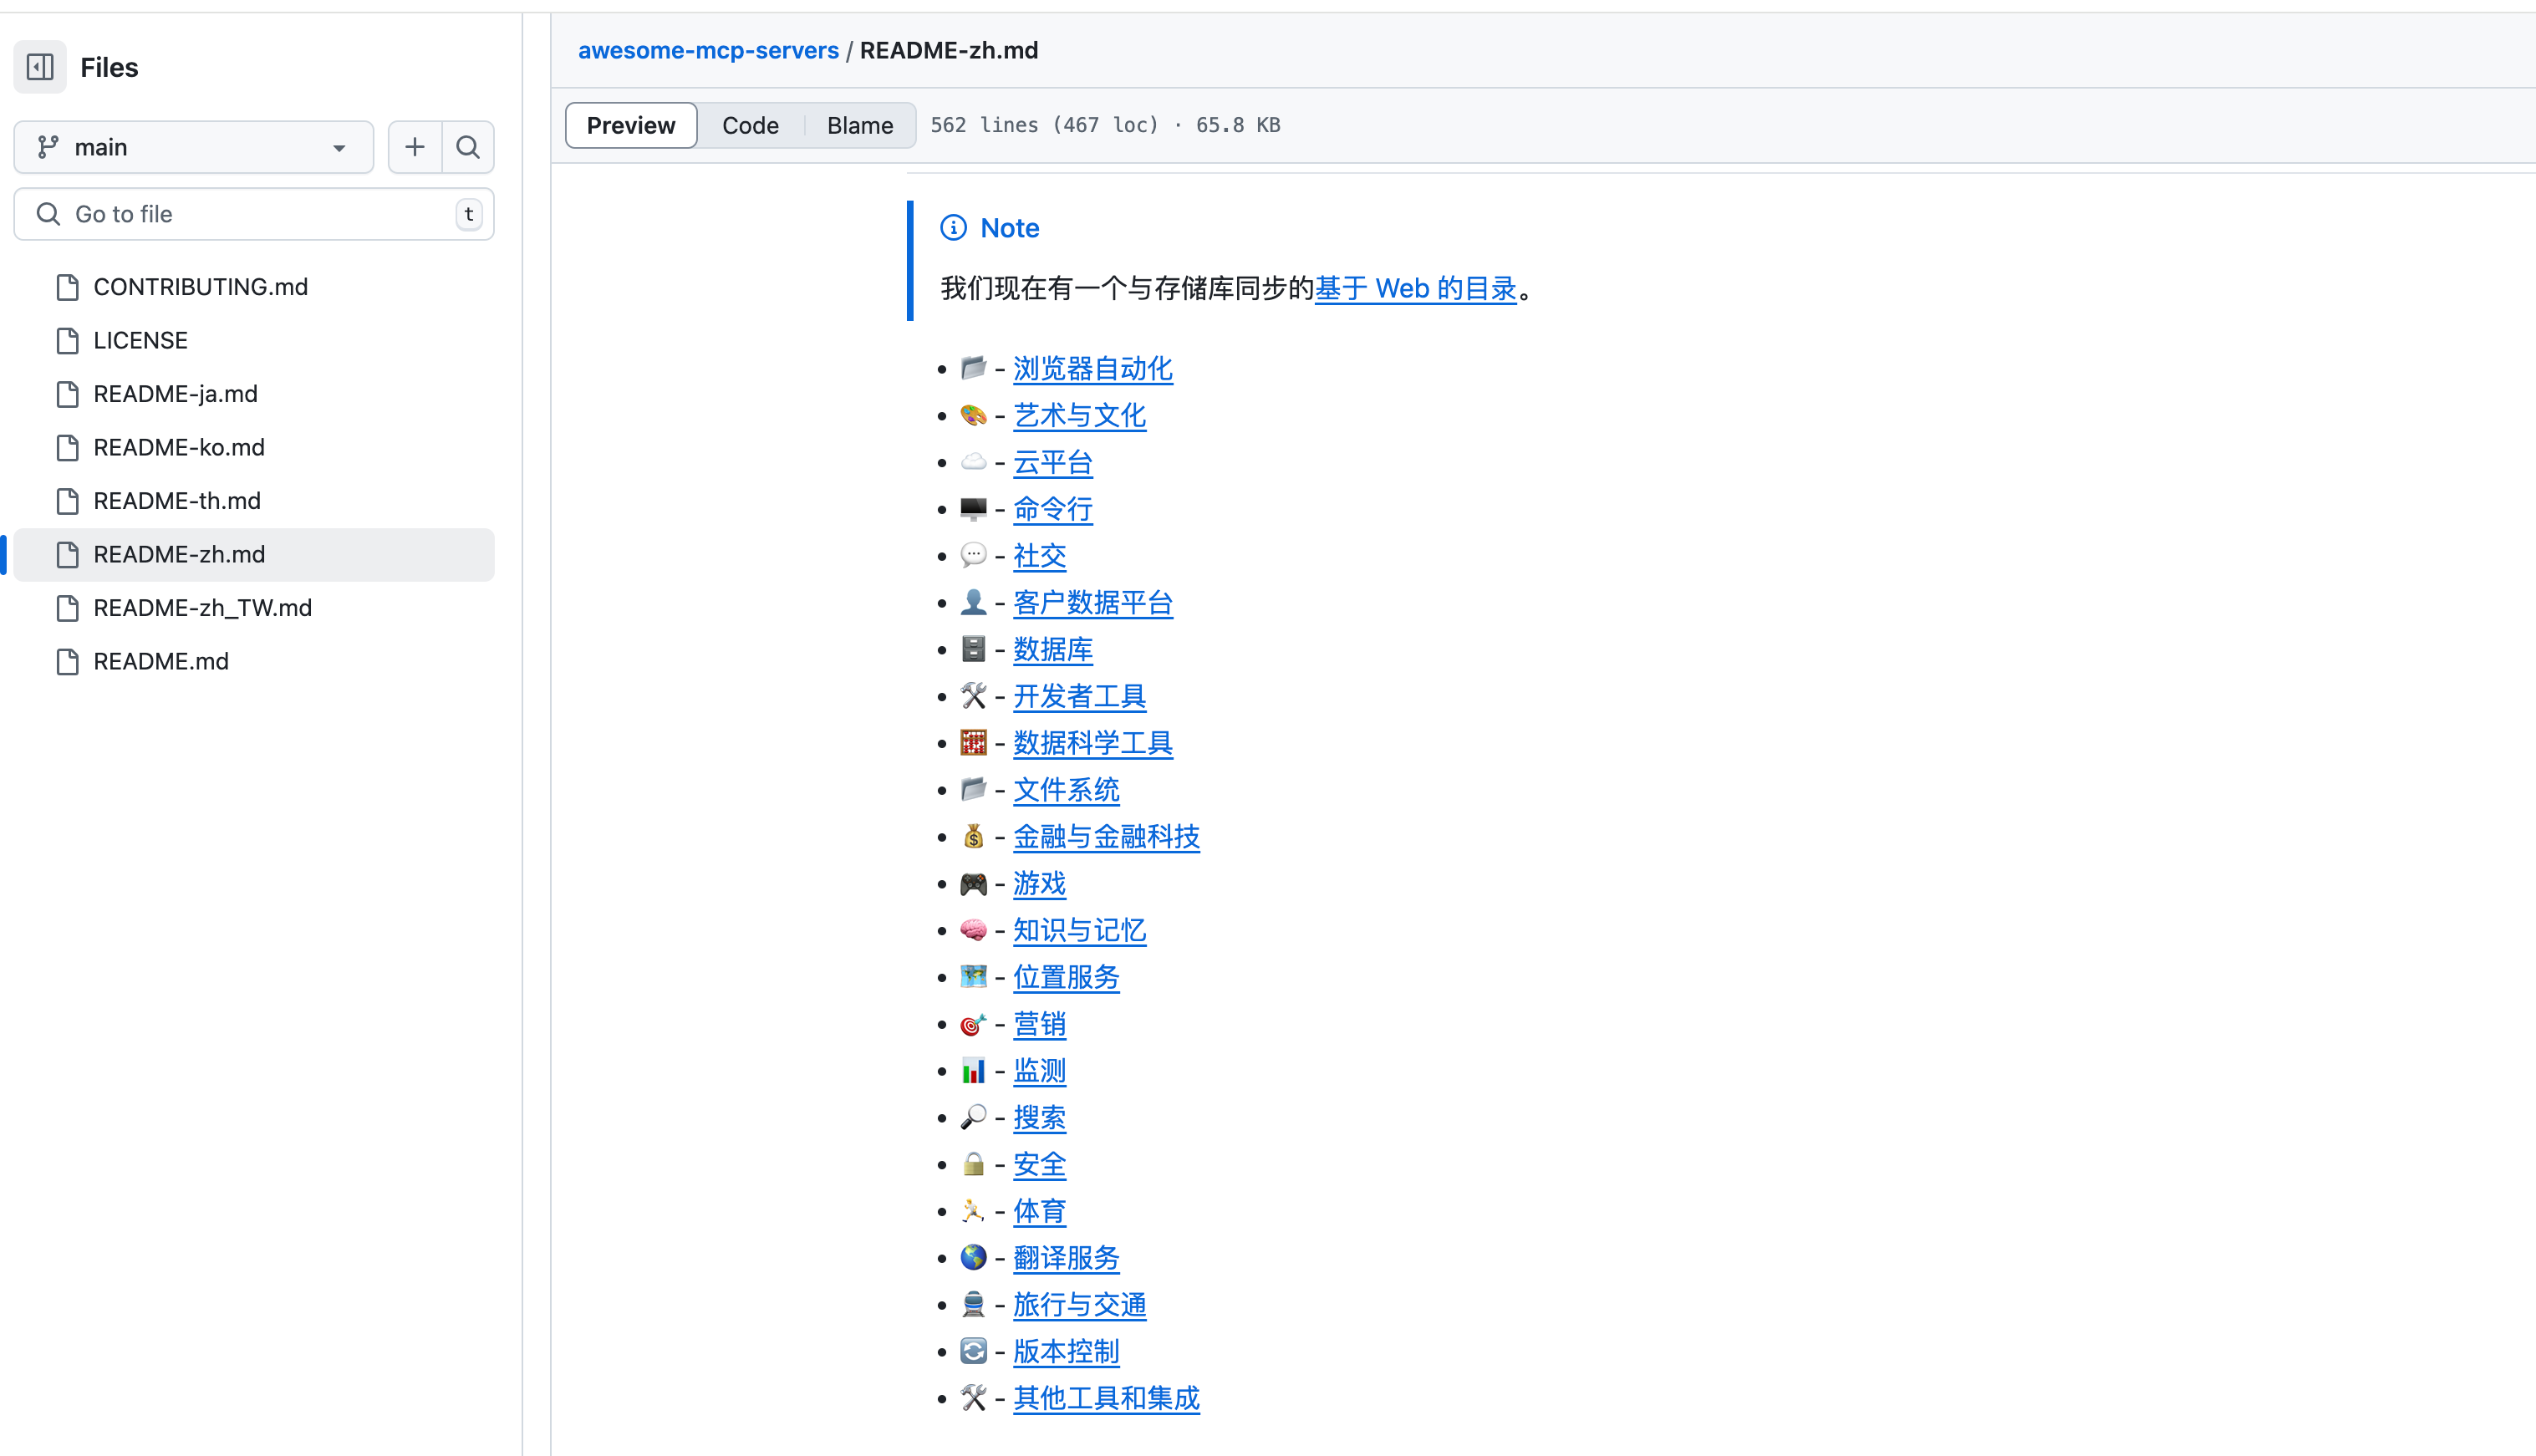Click the brain emoji beside 知识与记忆
The image size is (2536, 1456).
pyautogui.click(x=973, y=929)
